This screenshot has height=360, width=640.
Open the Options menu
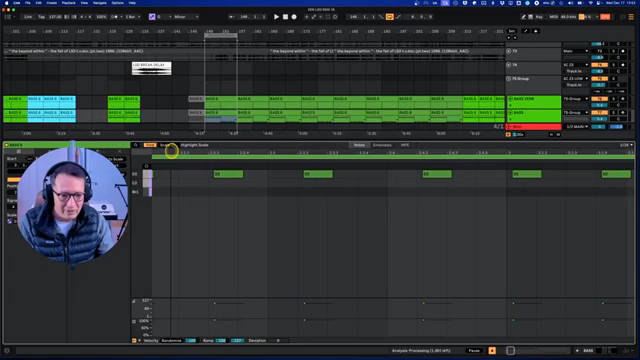pos(118,3)
